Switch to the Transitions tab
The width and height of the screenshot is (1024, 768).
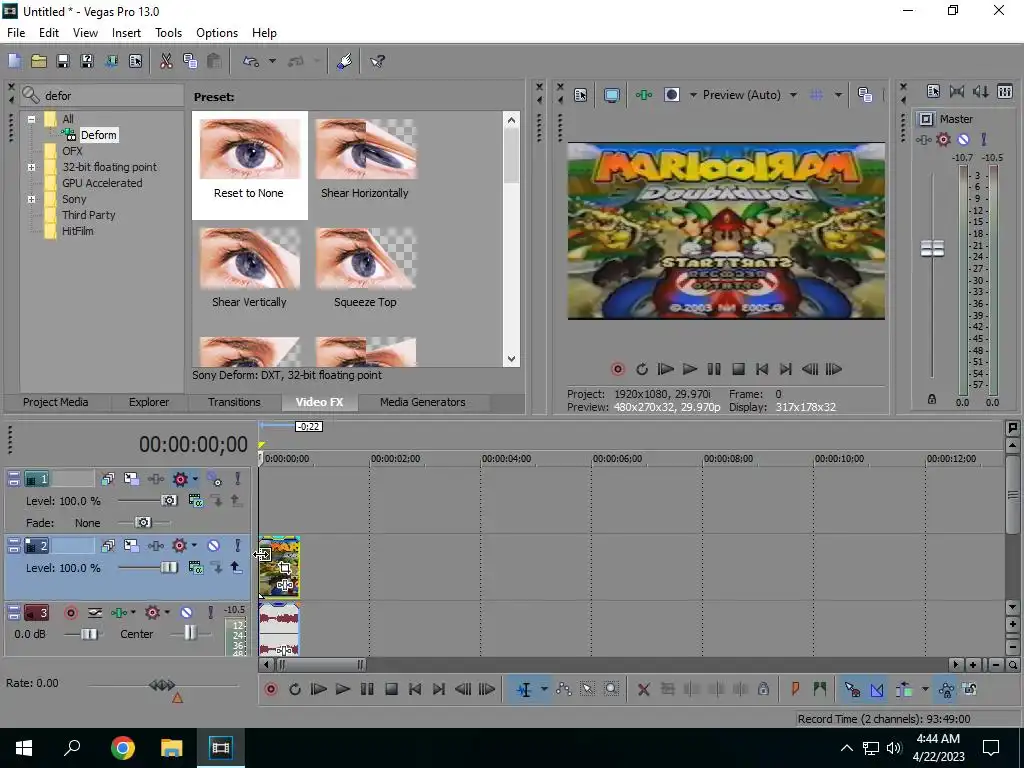click(x=234, y=402)
